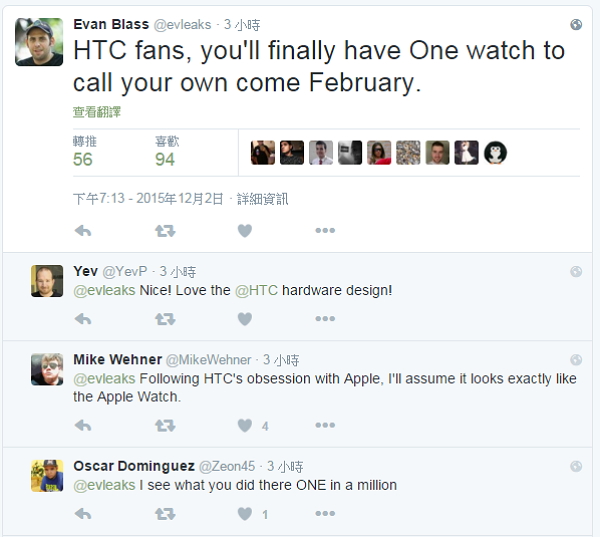This screenshot has height=537, width=600.
Task: Retweet Mike Wehner's Apple Watch reply
Action: [x=164, y=426]
